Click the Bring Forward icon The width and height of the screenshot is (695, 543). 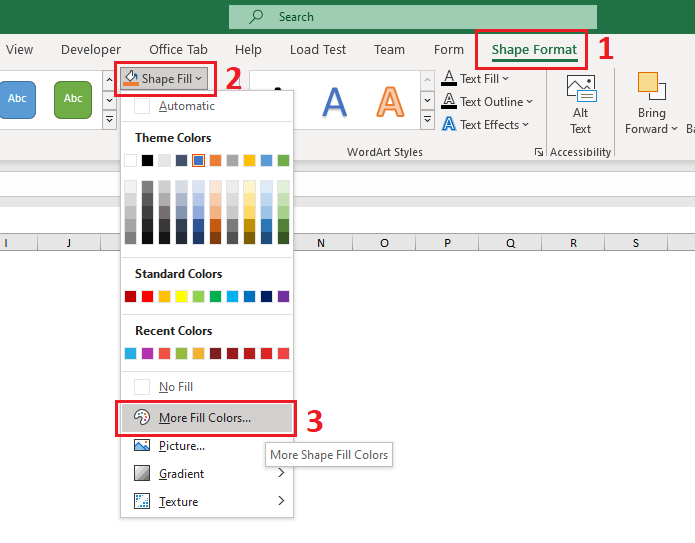pyautogui.click(x=652, y=86)
